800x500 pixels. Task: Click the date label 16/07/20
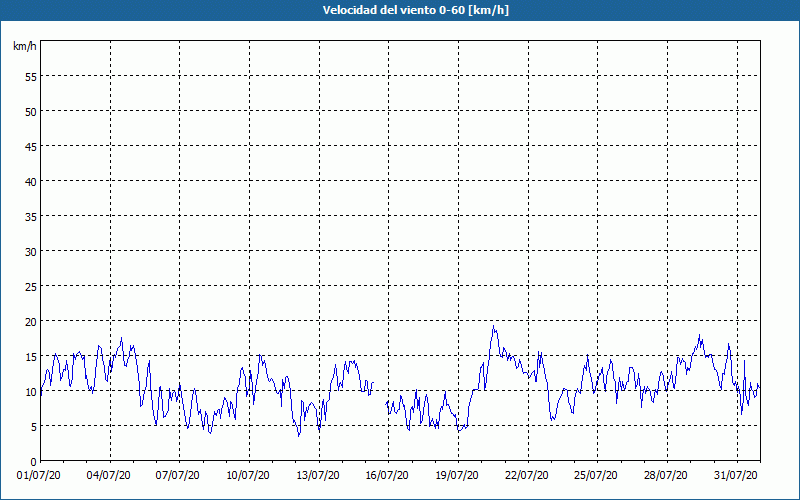[x=387, y=476]
